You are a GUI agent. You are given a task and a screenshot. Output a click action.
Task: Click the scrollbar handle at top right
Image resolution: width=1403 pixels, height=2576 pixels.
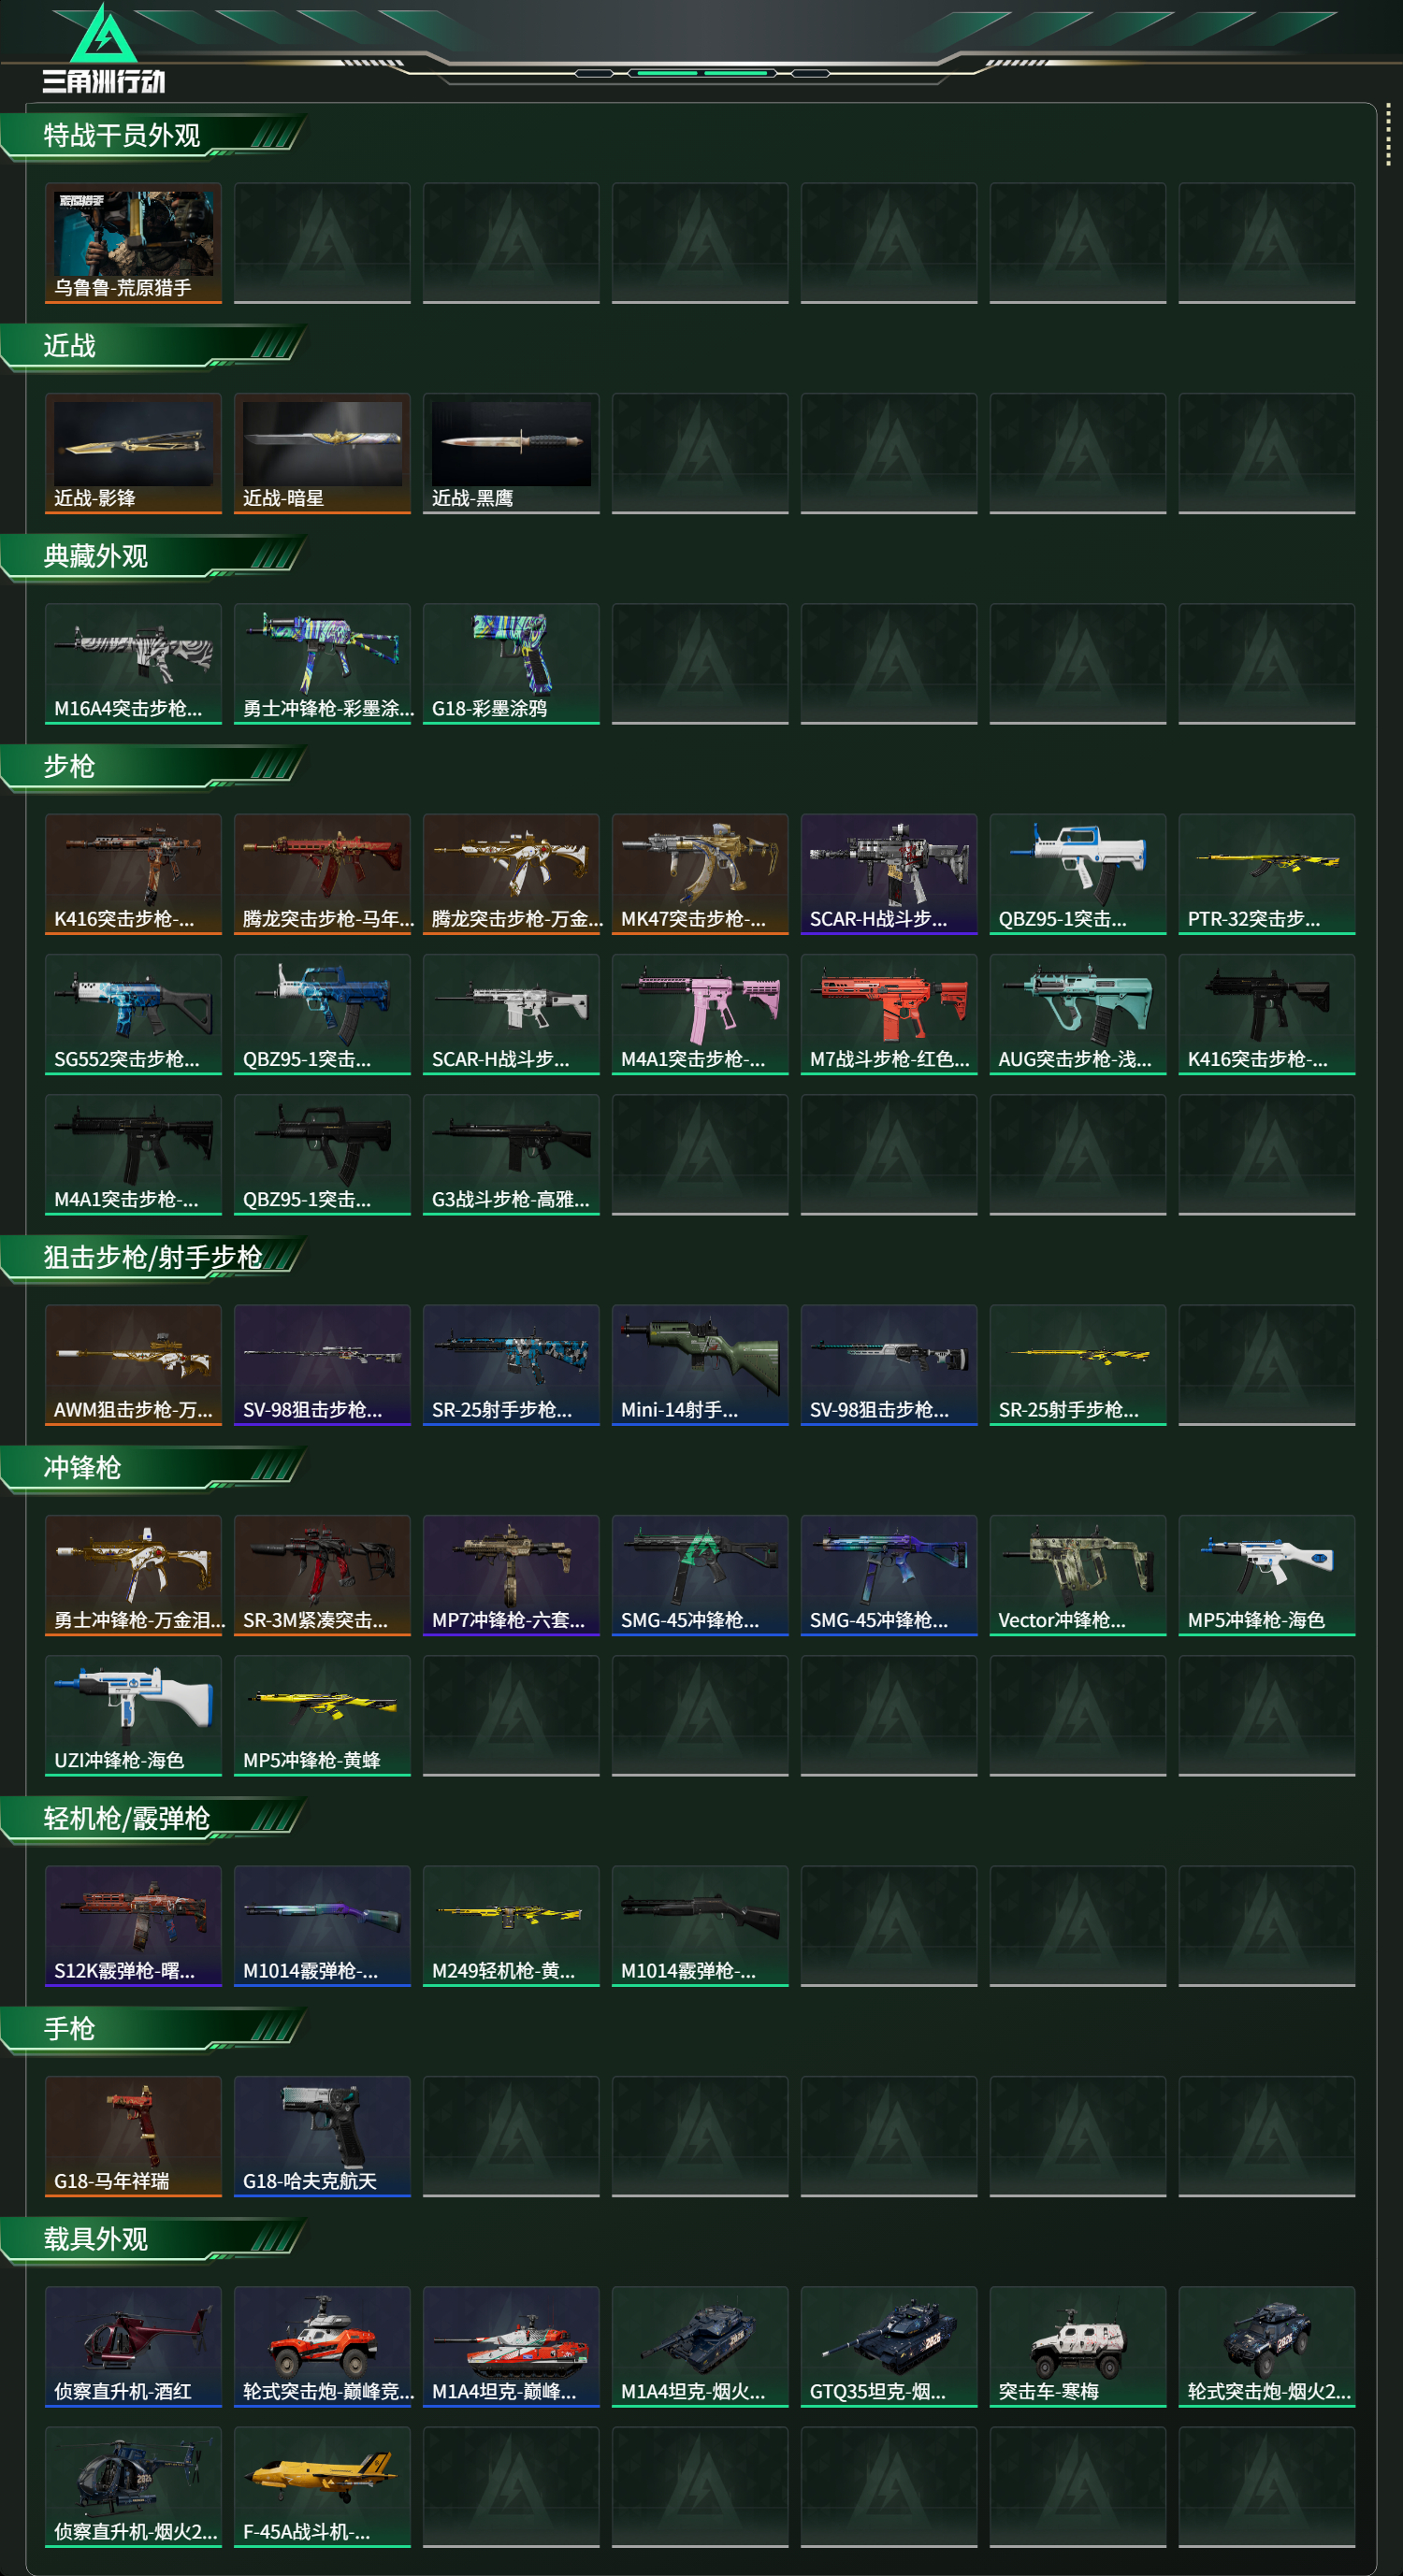pos(1388,134)
